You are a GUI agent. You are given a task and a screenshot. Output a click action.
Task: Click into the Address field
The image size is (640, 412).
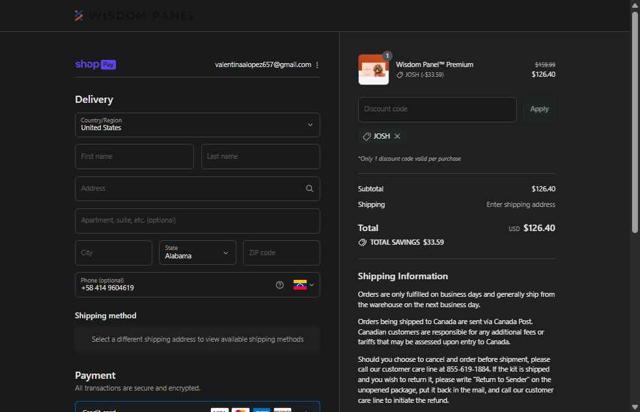[x=198, y=189]
